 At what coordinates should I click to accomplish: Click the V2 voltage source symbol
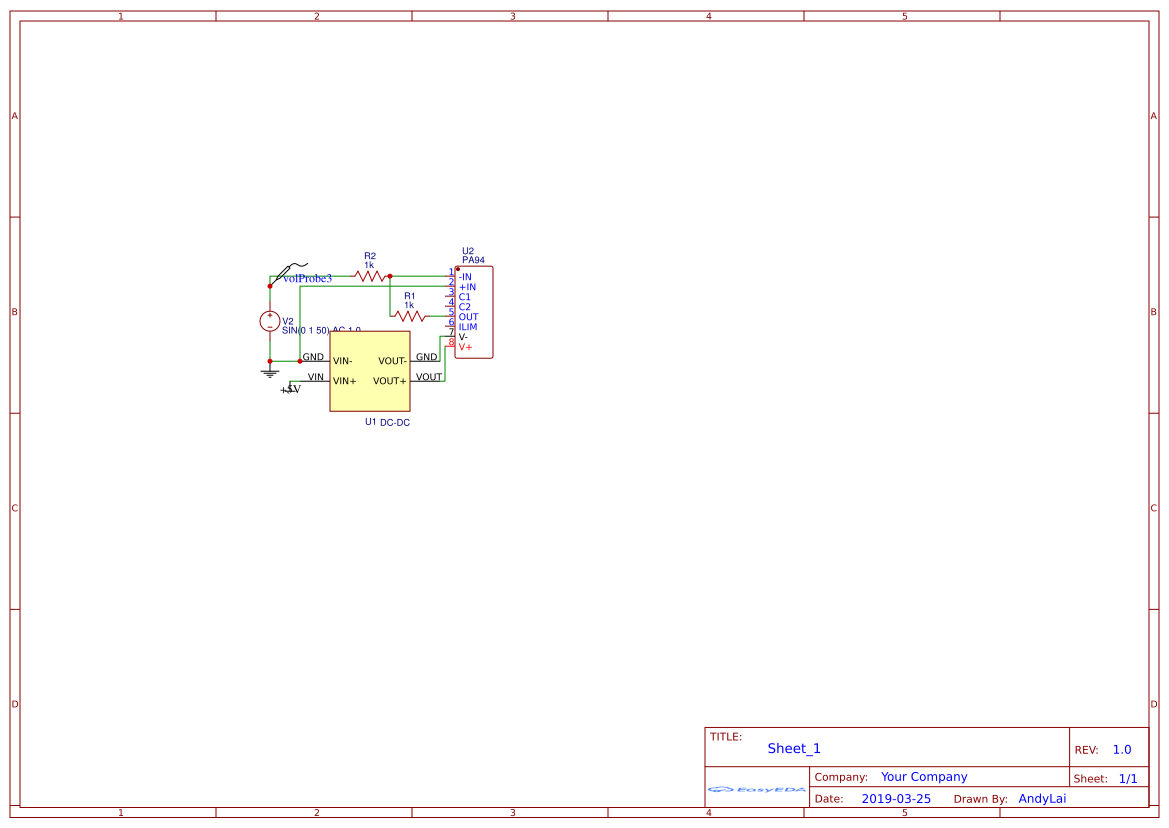270,321
